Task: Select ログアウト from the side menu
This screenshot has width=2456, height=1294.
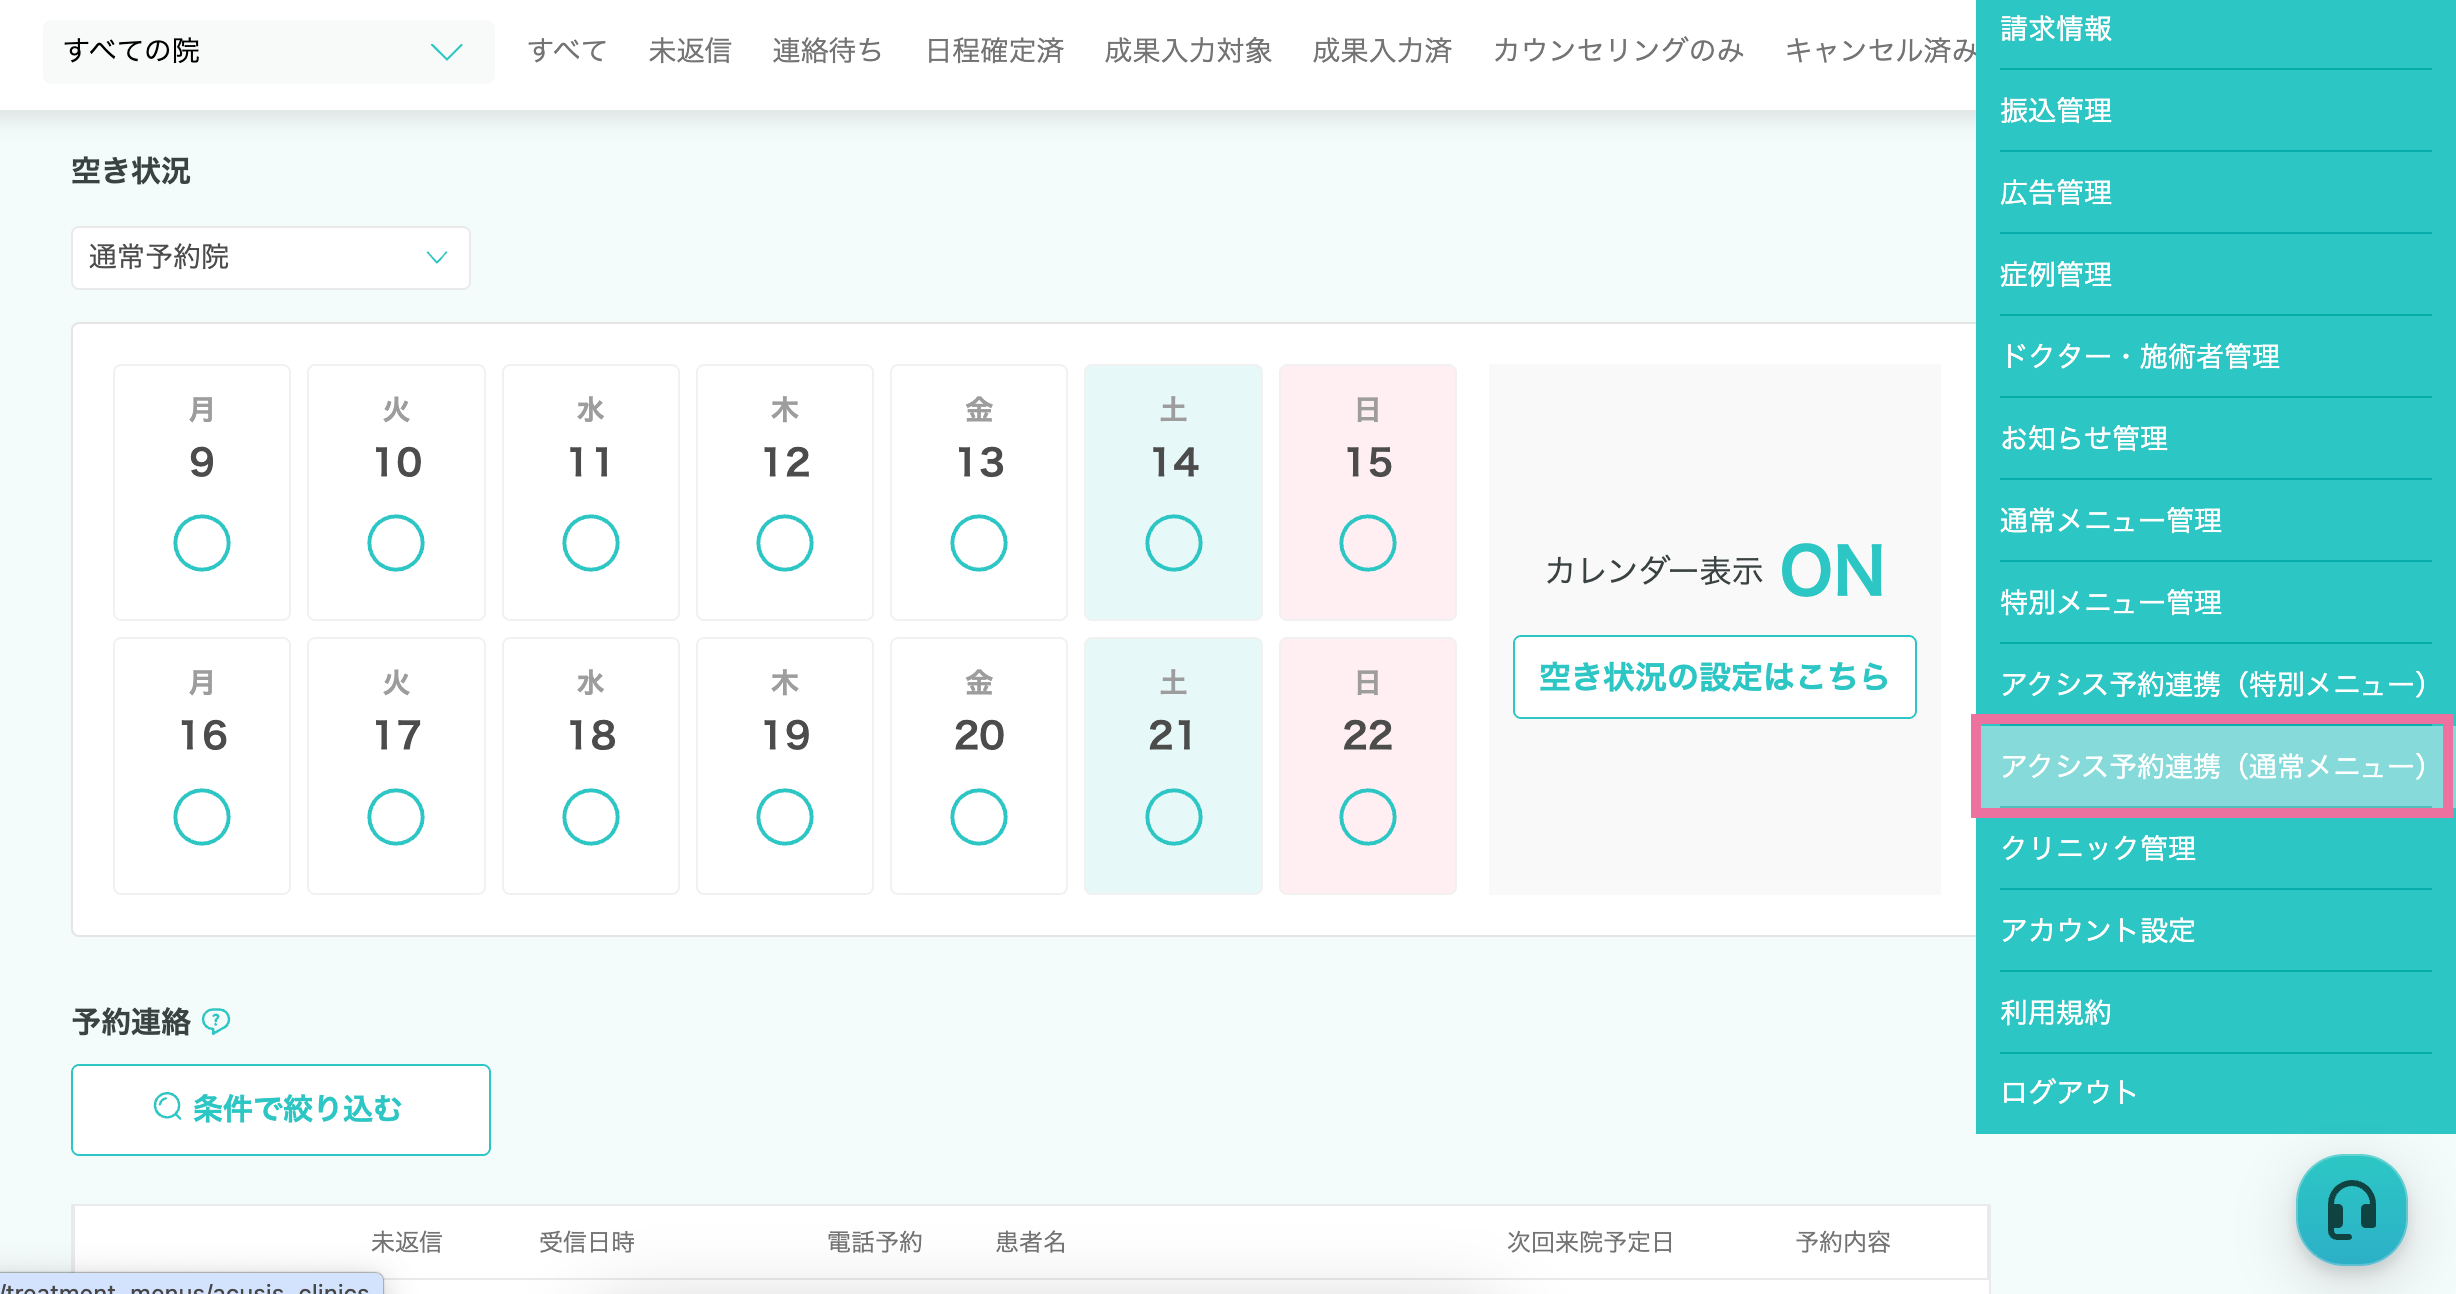Action: [x=2068, y=1092]
